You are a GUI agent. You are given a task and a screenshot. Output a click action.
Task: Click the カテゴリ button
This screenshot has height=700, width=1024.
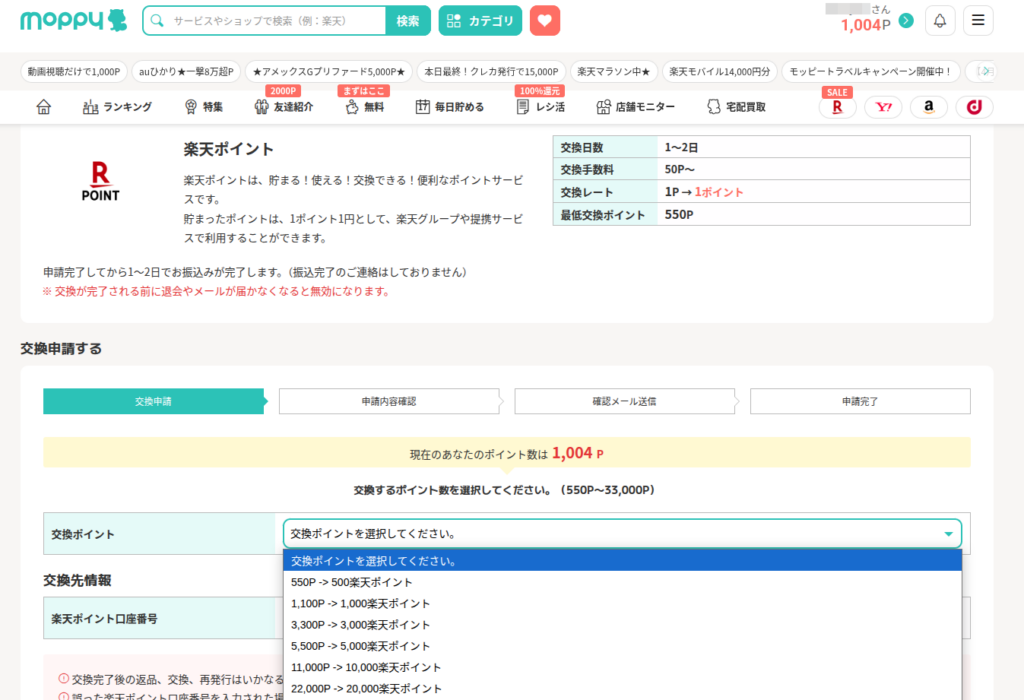click(480, 21)
